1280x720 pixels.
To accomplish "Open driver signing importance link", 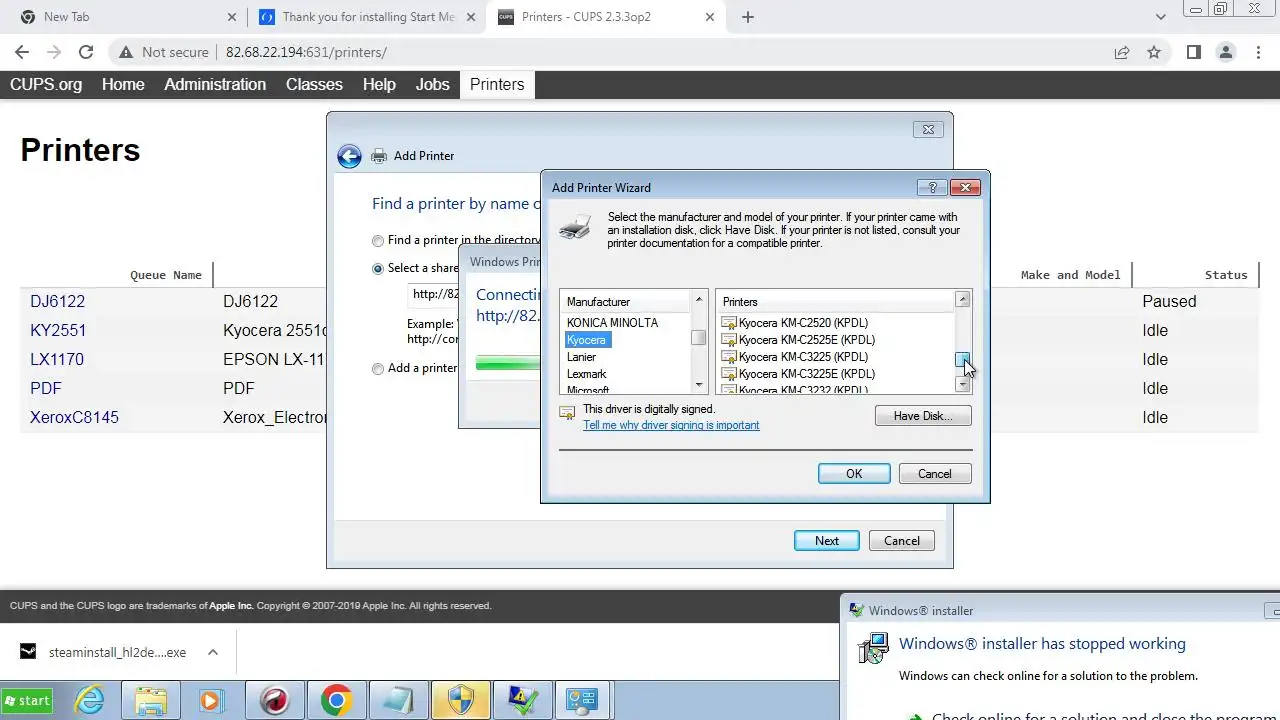I will [671, 425].
